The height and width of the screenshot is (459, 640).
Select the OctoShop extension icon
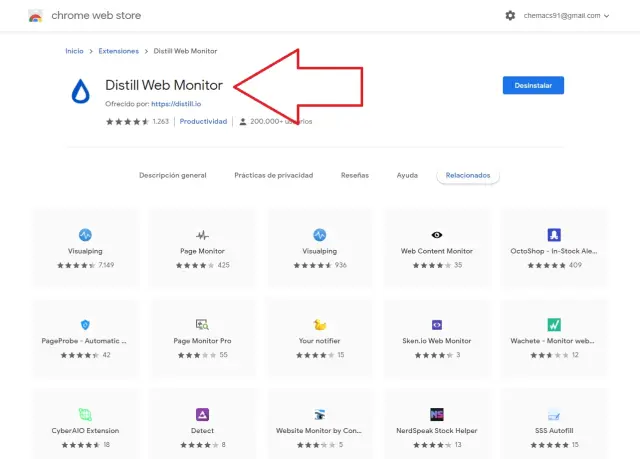pos(553,235)
